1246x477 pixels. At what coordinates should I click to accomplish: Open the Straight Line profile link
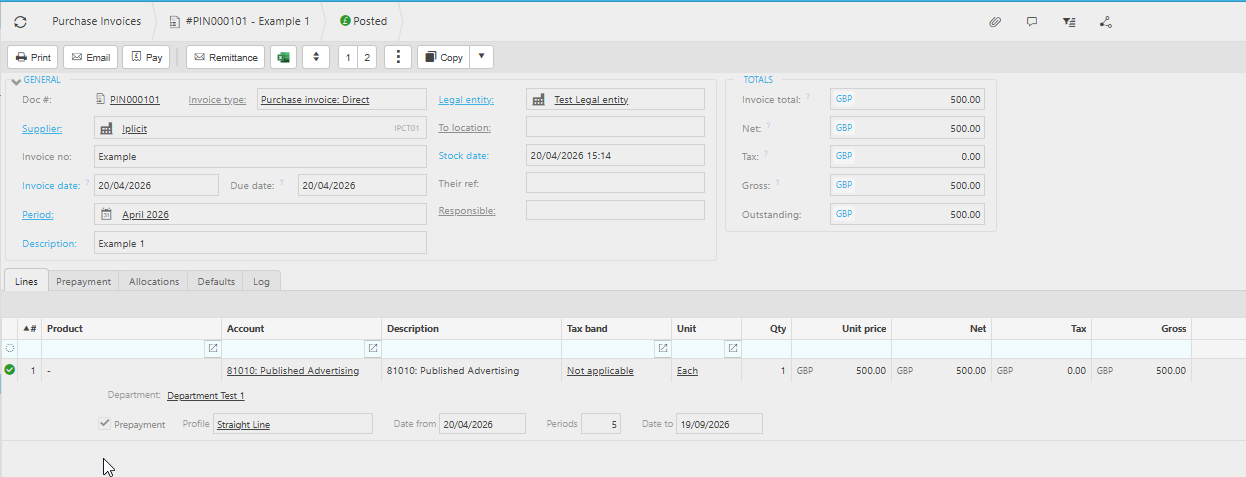243,425
